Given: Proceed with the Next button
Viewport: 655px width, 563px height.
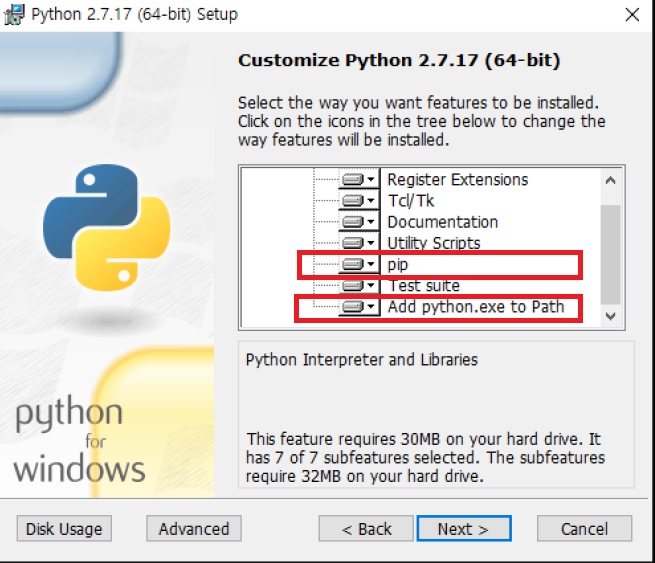Looking at the screenshot, I should 463,529.
